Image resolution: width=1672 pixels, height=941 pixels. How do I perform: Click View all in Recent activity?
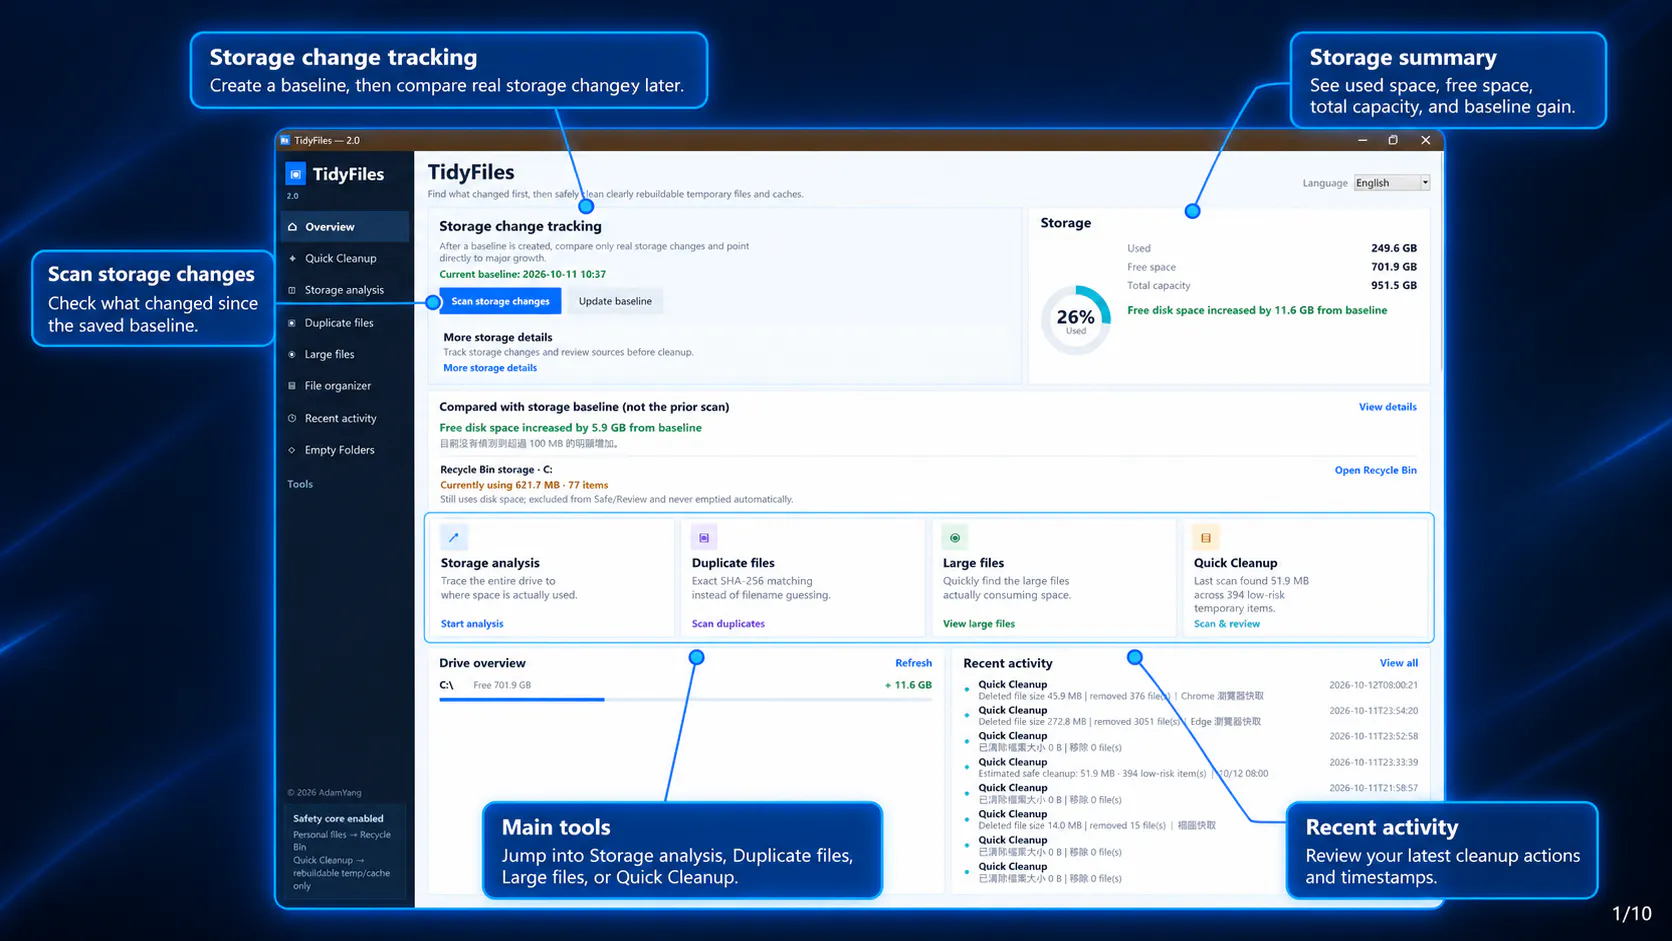pos(1398,663)
